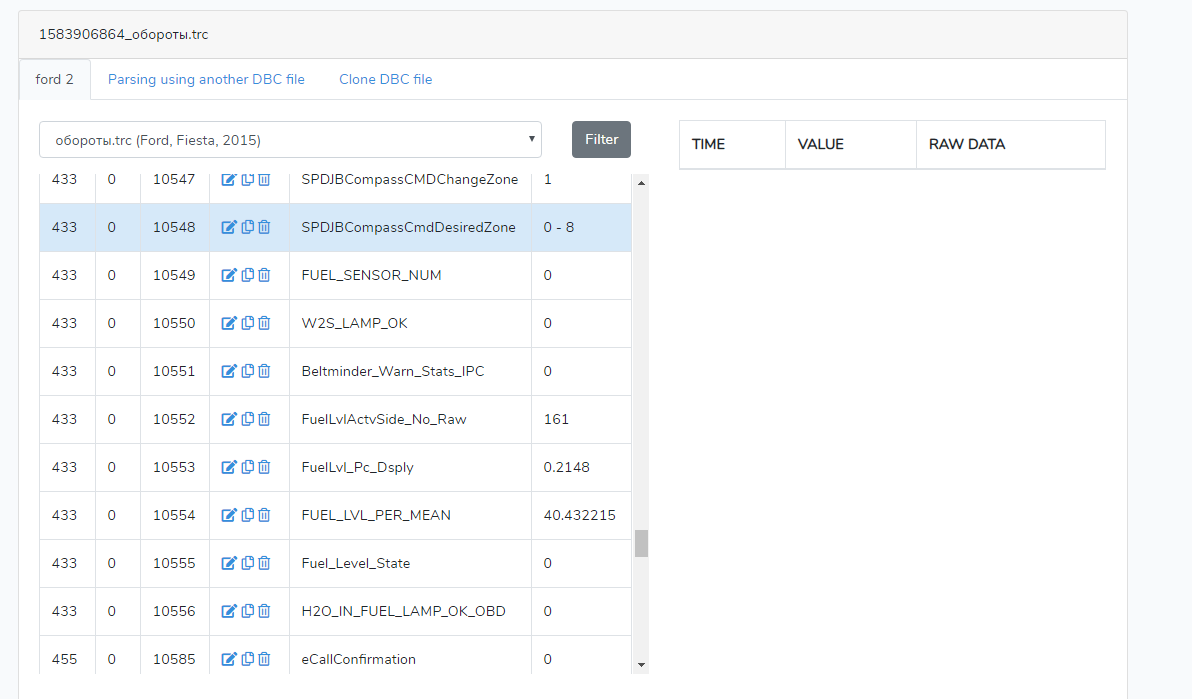Edit the SPDJBCompassCmdDesiredZone signal
Image resolution: width=1192 pixels, height=699 pixels.
[228, 227]
